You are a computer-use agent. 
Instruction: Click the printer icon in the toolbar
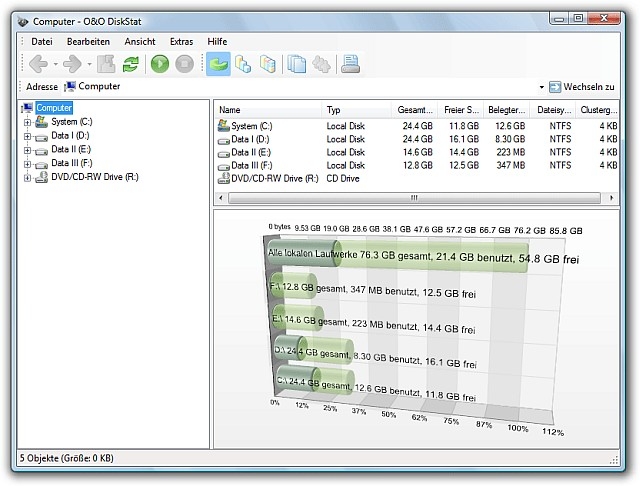[350, 64]
